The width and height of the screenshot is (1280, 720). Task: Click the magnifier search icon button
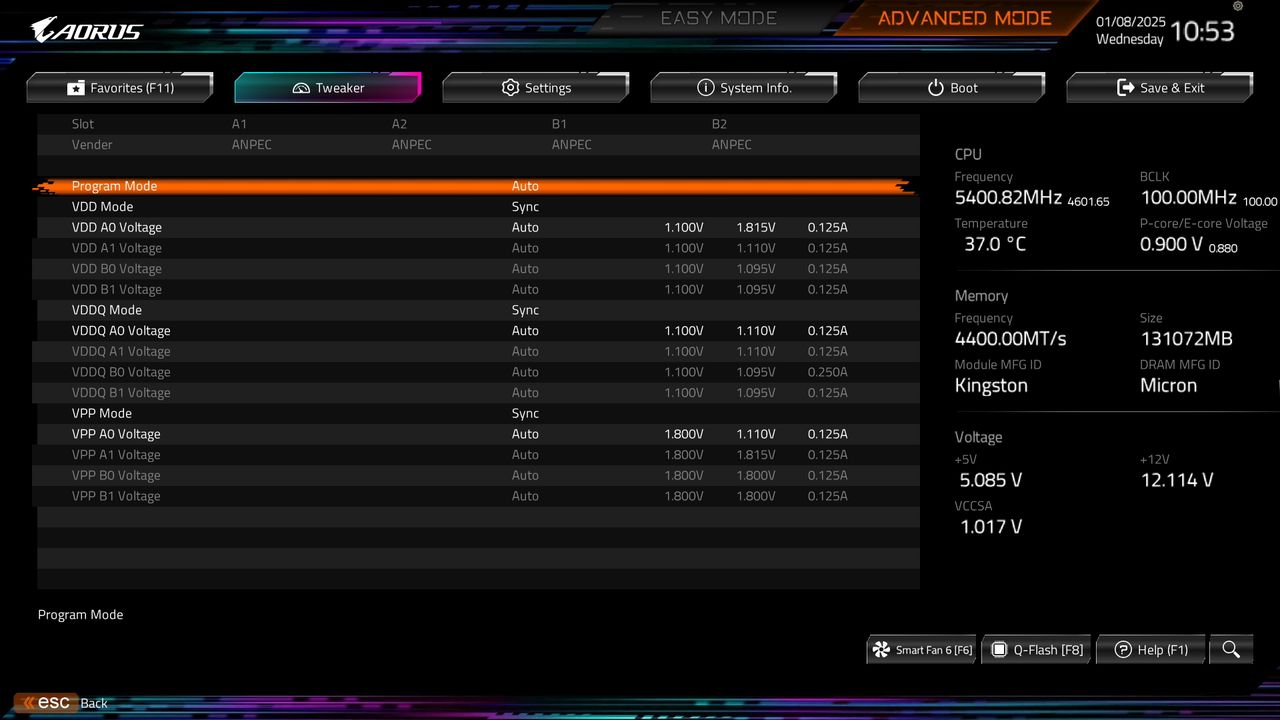click(x=1231, y=650)
